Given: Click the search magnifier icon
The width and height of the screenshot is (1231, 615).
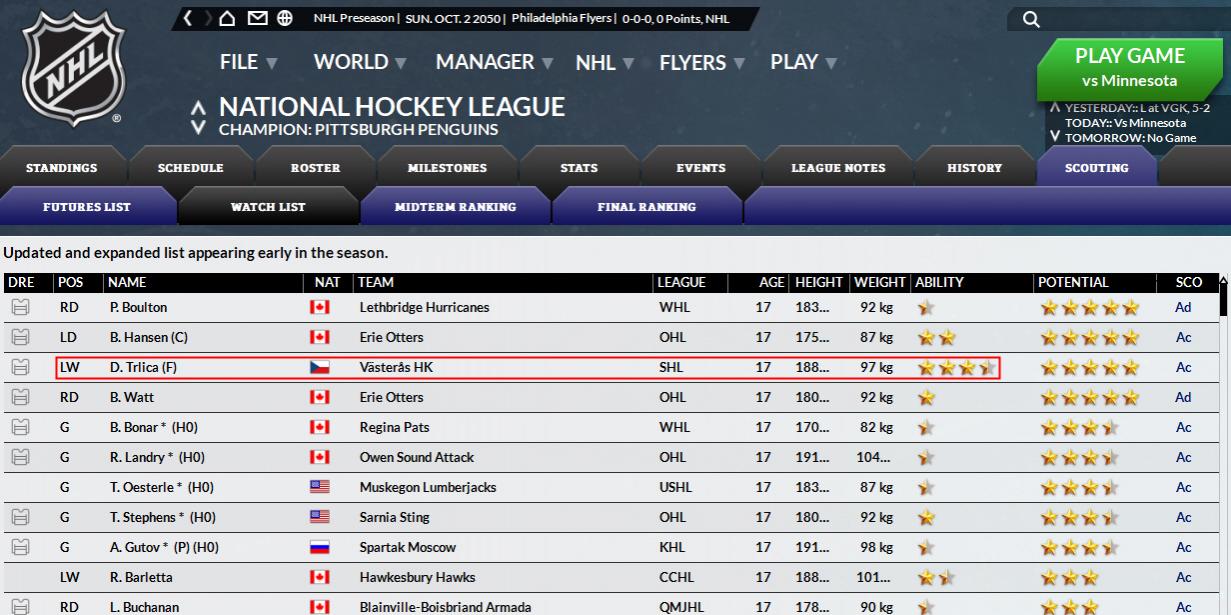Looking at the screenshot, I should [1032, 19].
